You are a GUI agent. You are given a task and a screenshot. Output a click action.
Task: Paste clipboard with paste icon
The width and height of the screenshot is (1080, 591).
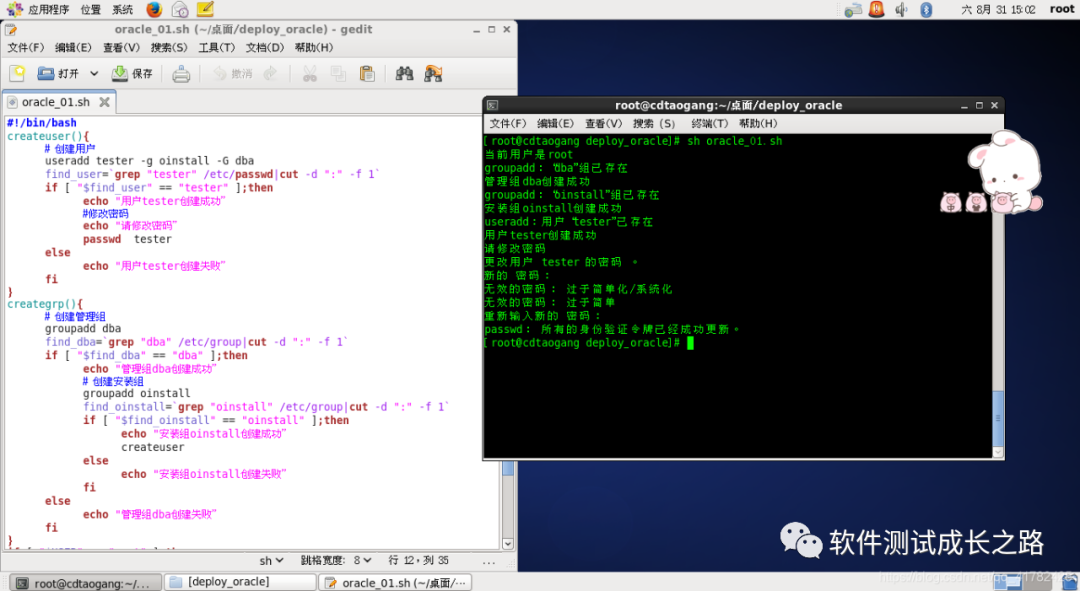367,74
